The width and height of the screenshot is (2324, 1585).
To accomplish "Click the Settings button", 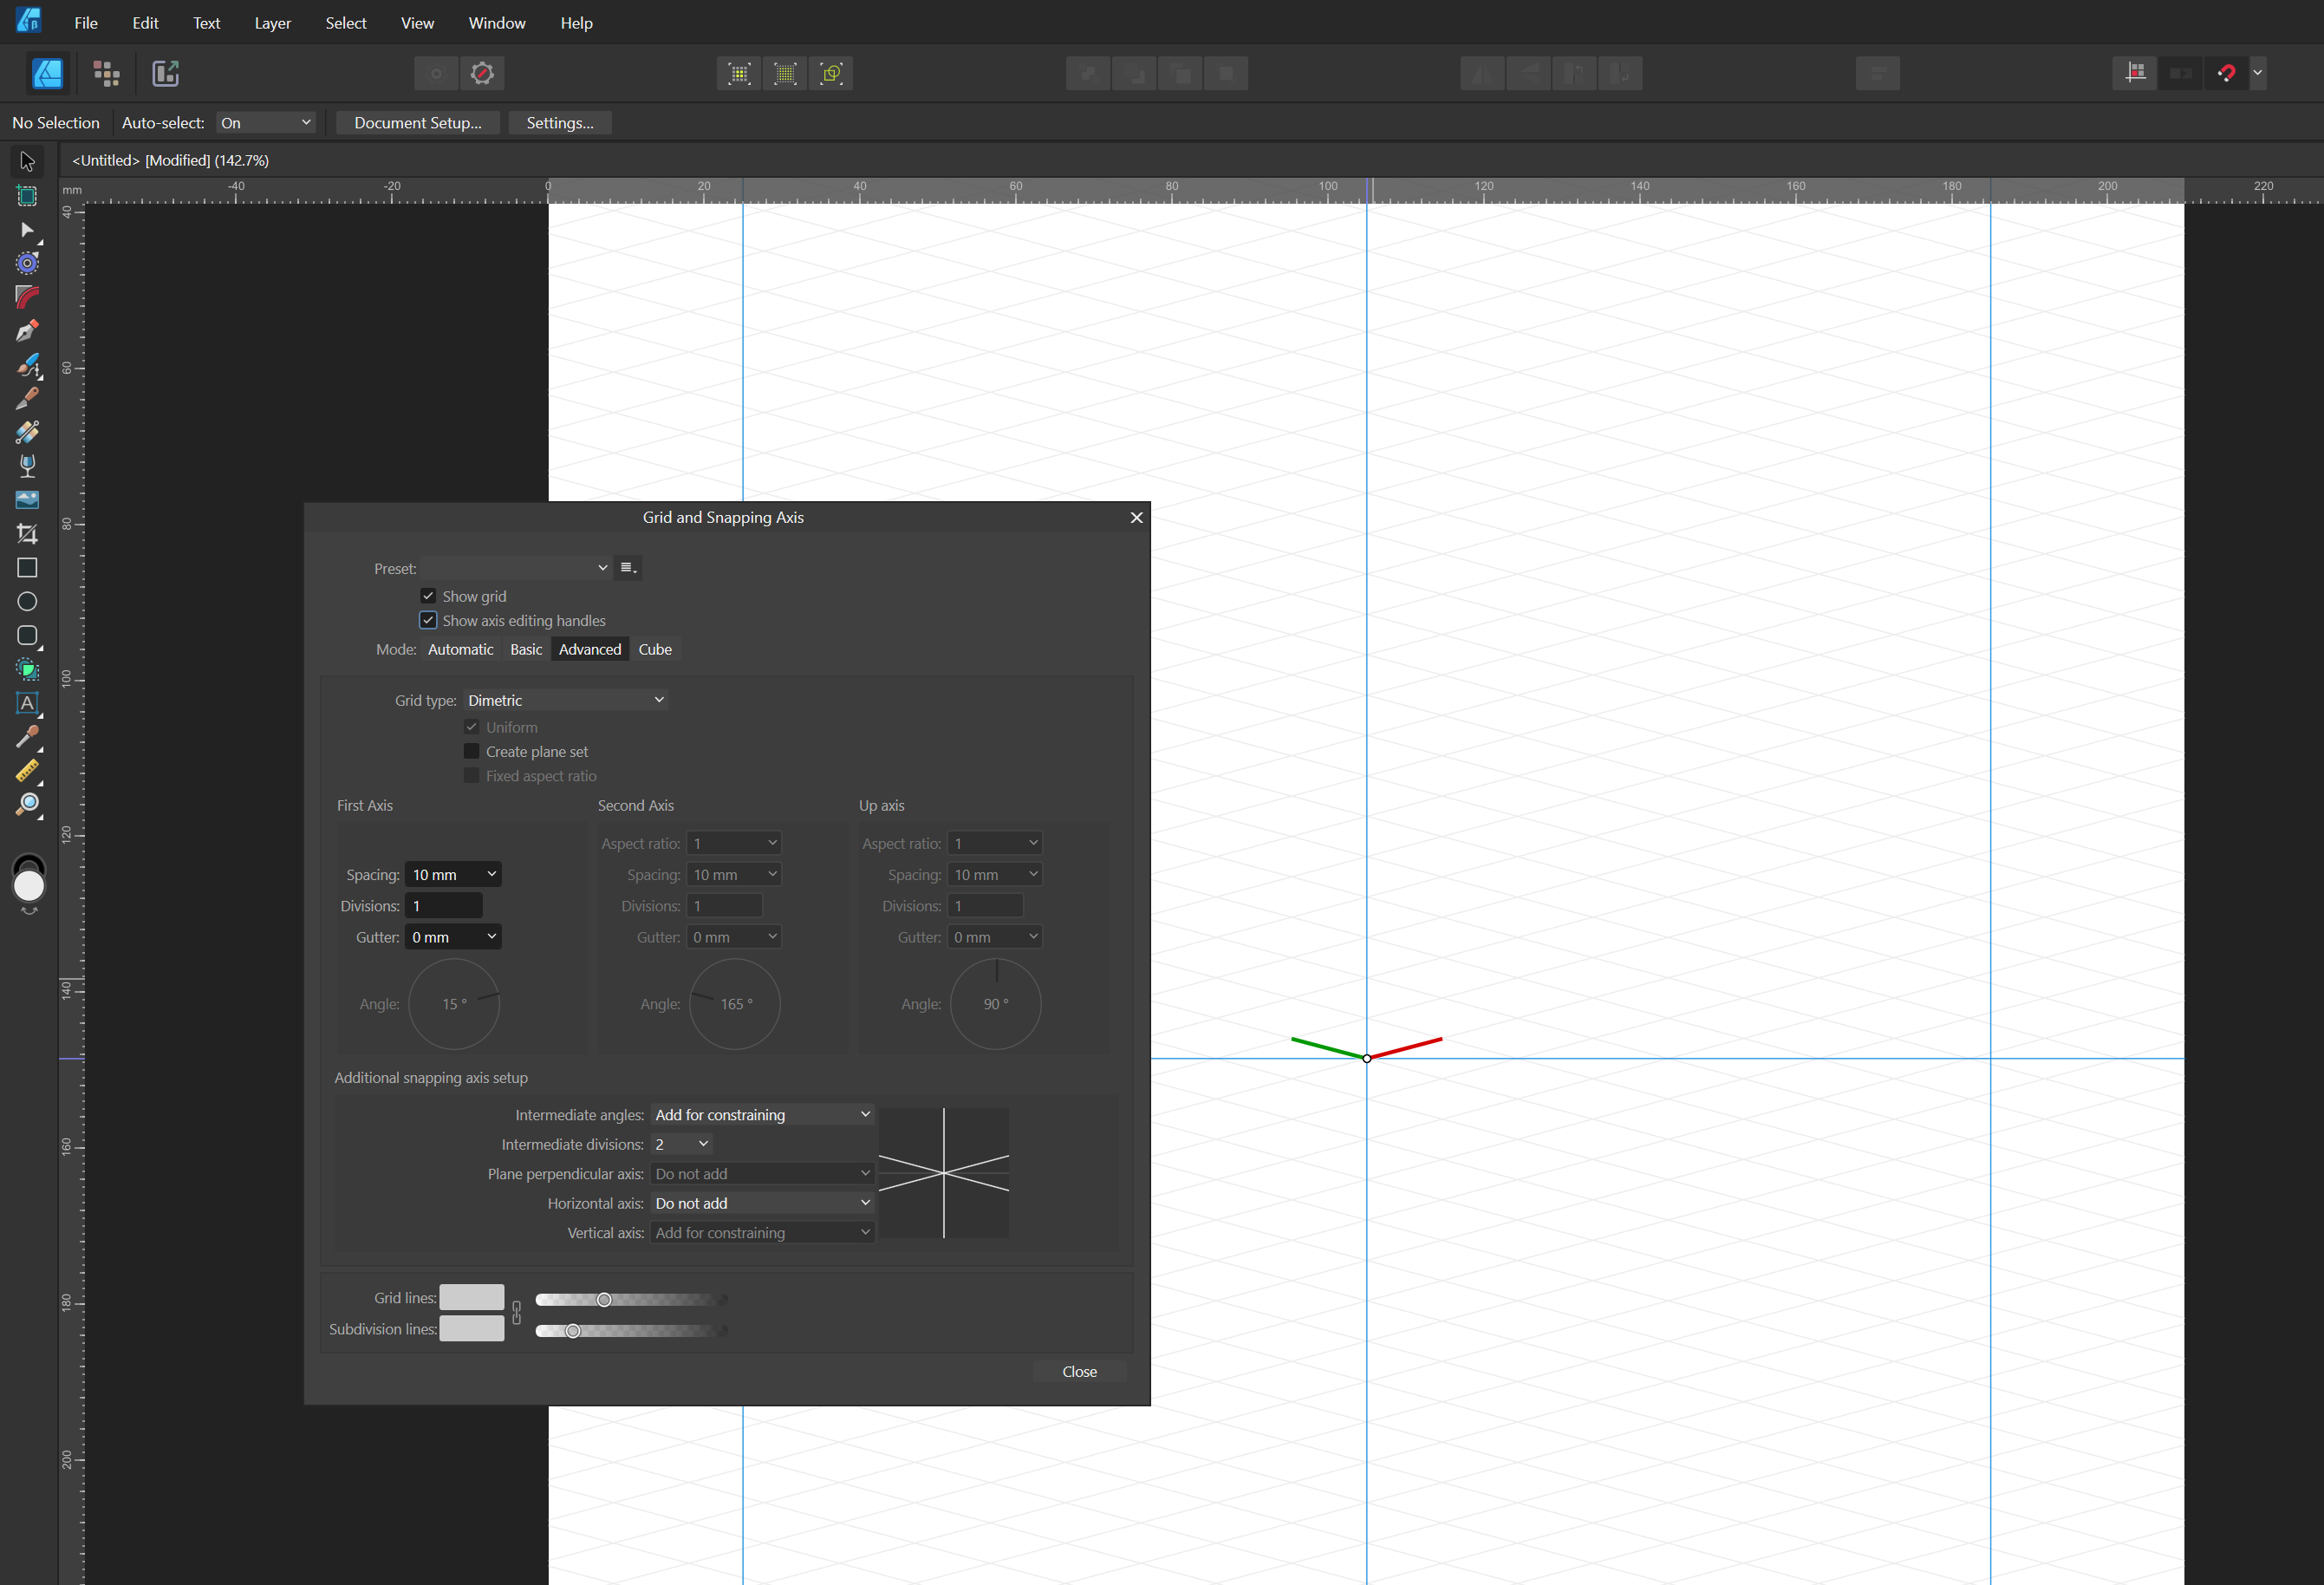I will click(560, 122).
